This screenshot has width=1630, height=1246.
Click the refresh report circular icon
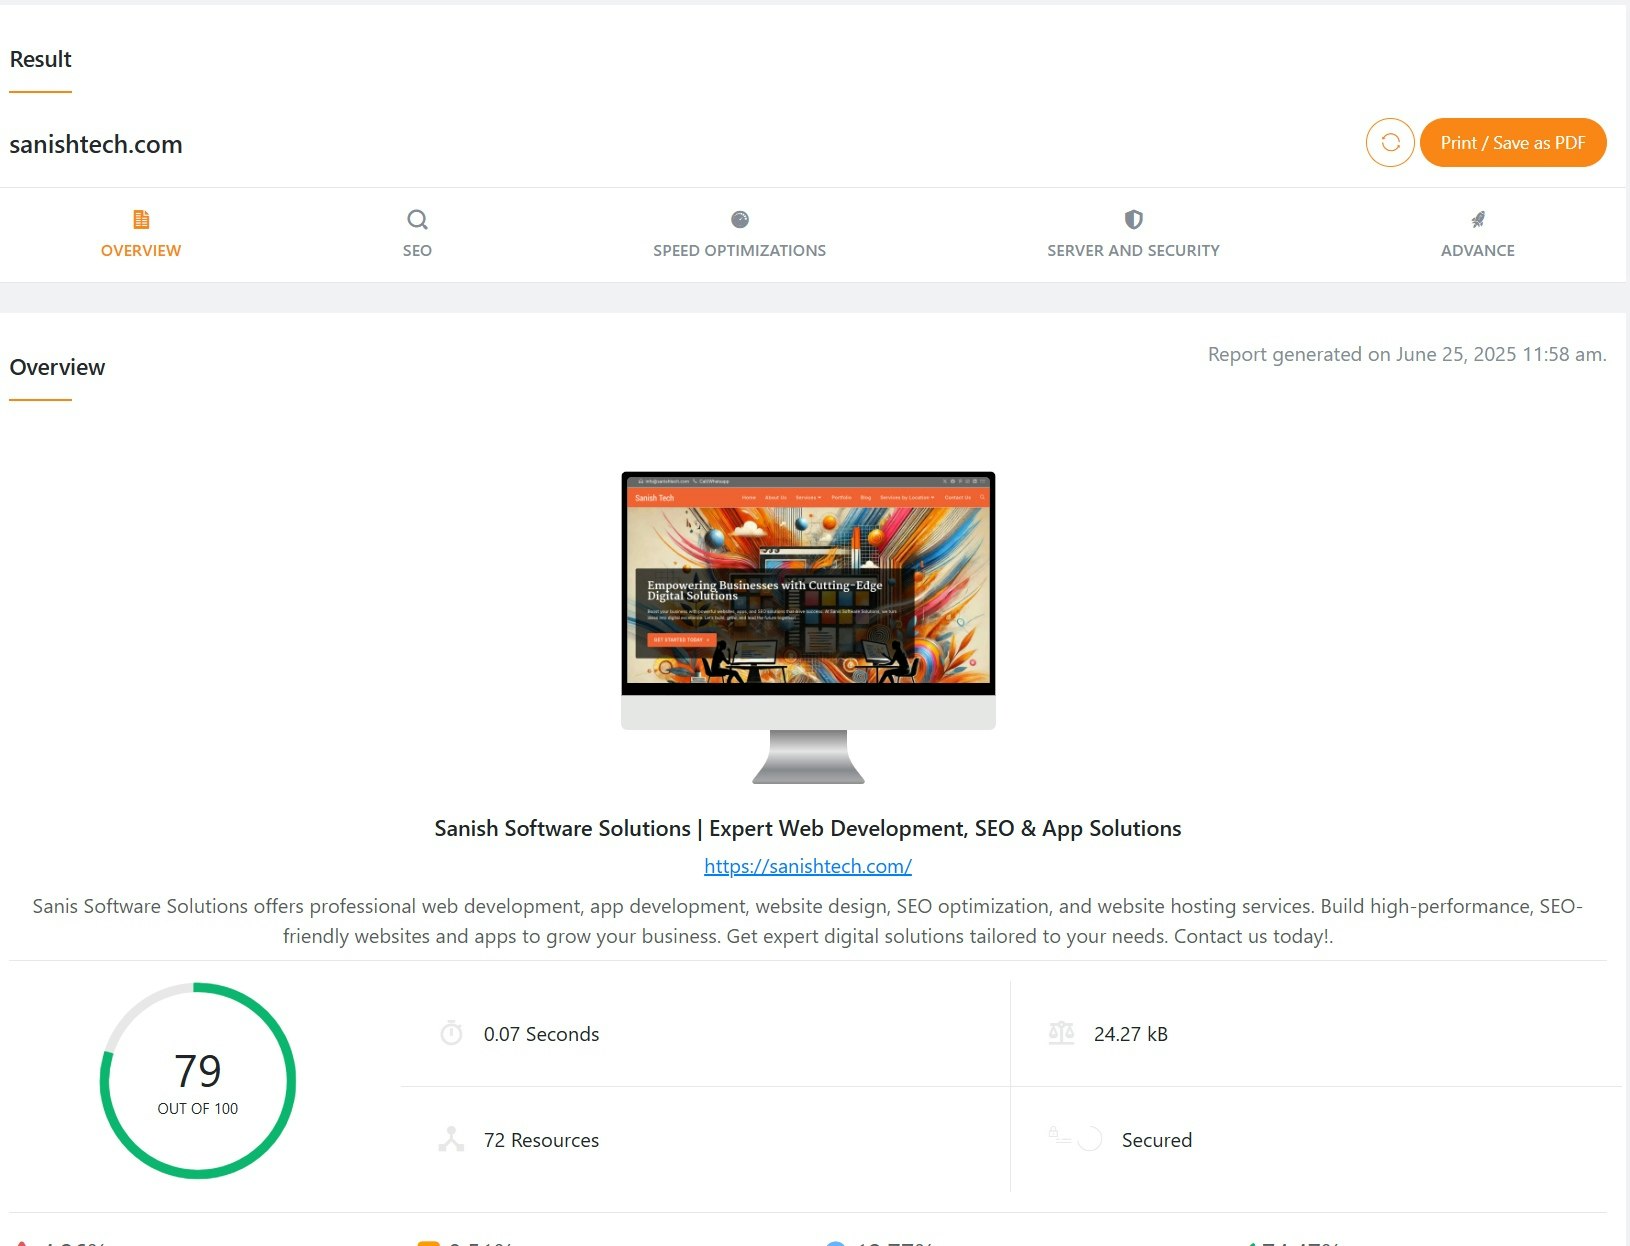click(x=1390, y=143)
